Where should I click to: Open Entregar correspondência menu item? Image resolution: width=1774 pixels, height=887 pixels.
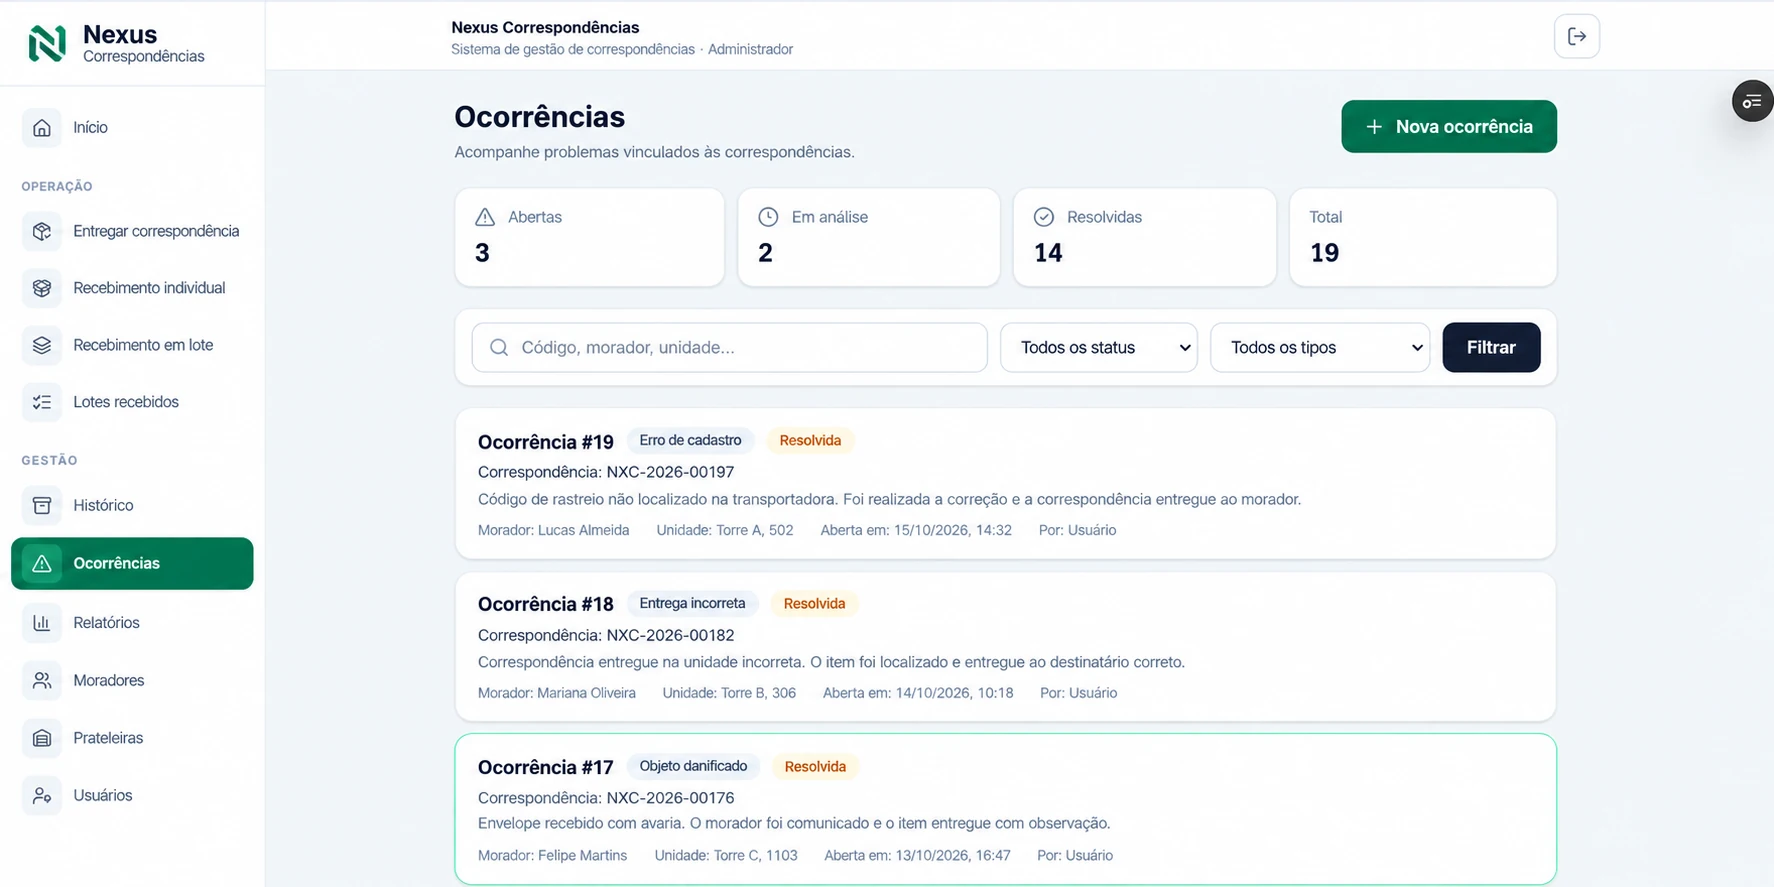[x=132, y=231]
